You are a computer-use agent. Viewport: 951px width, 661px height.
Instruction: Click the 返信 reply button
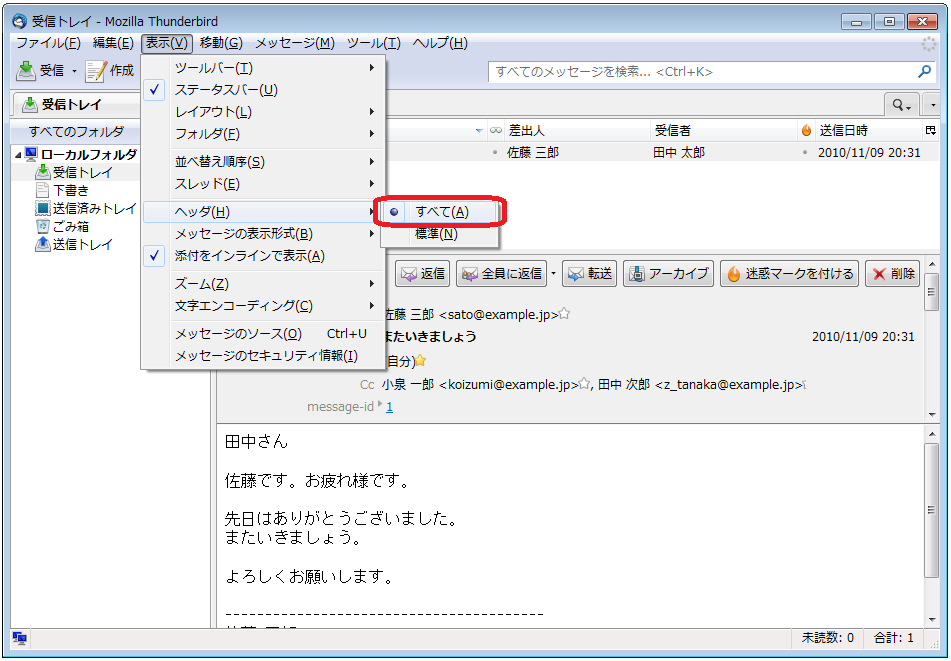423,274
